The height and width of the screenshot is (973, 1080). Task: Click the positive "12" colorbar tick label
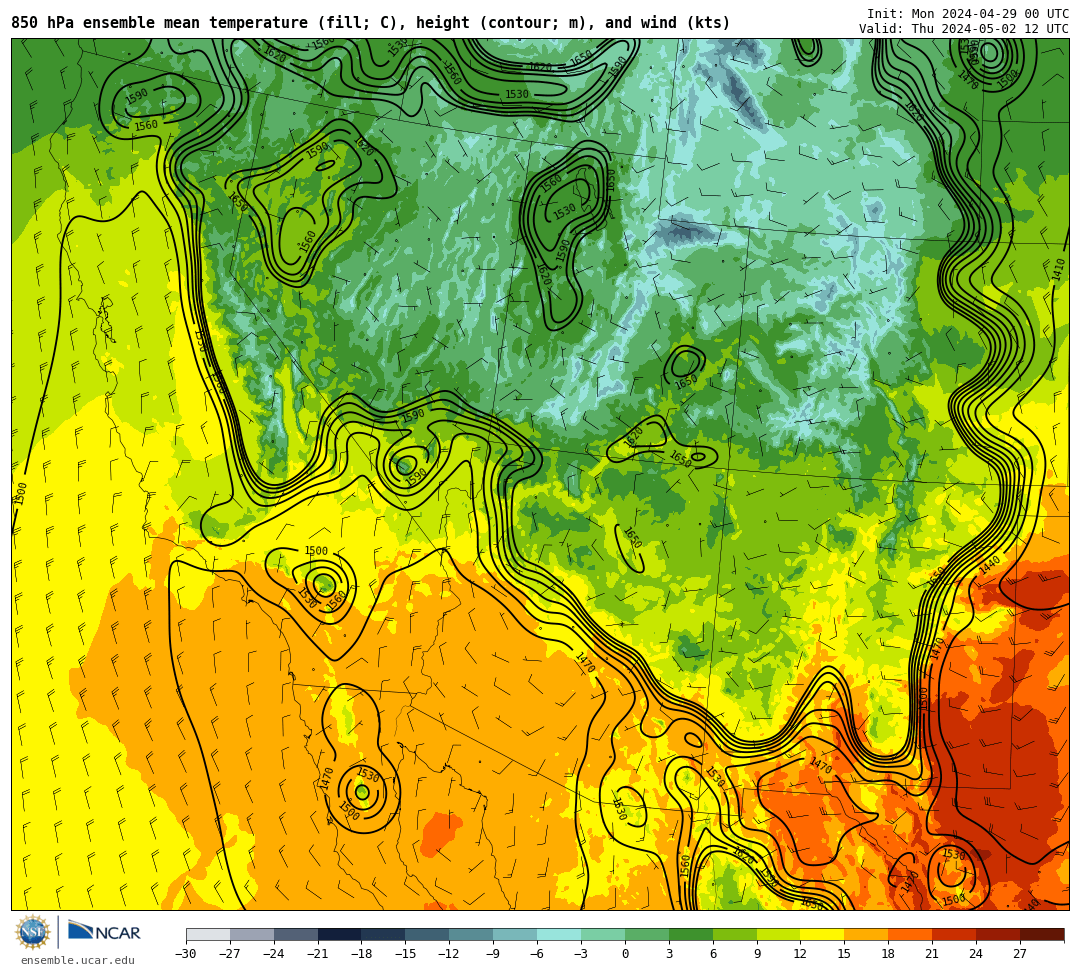point(800,954)
